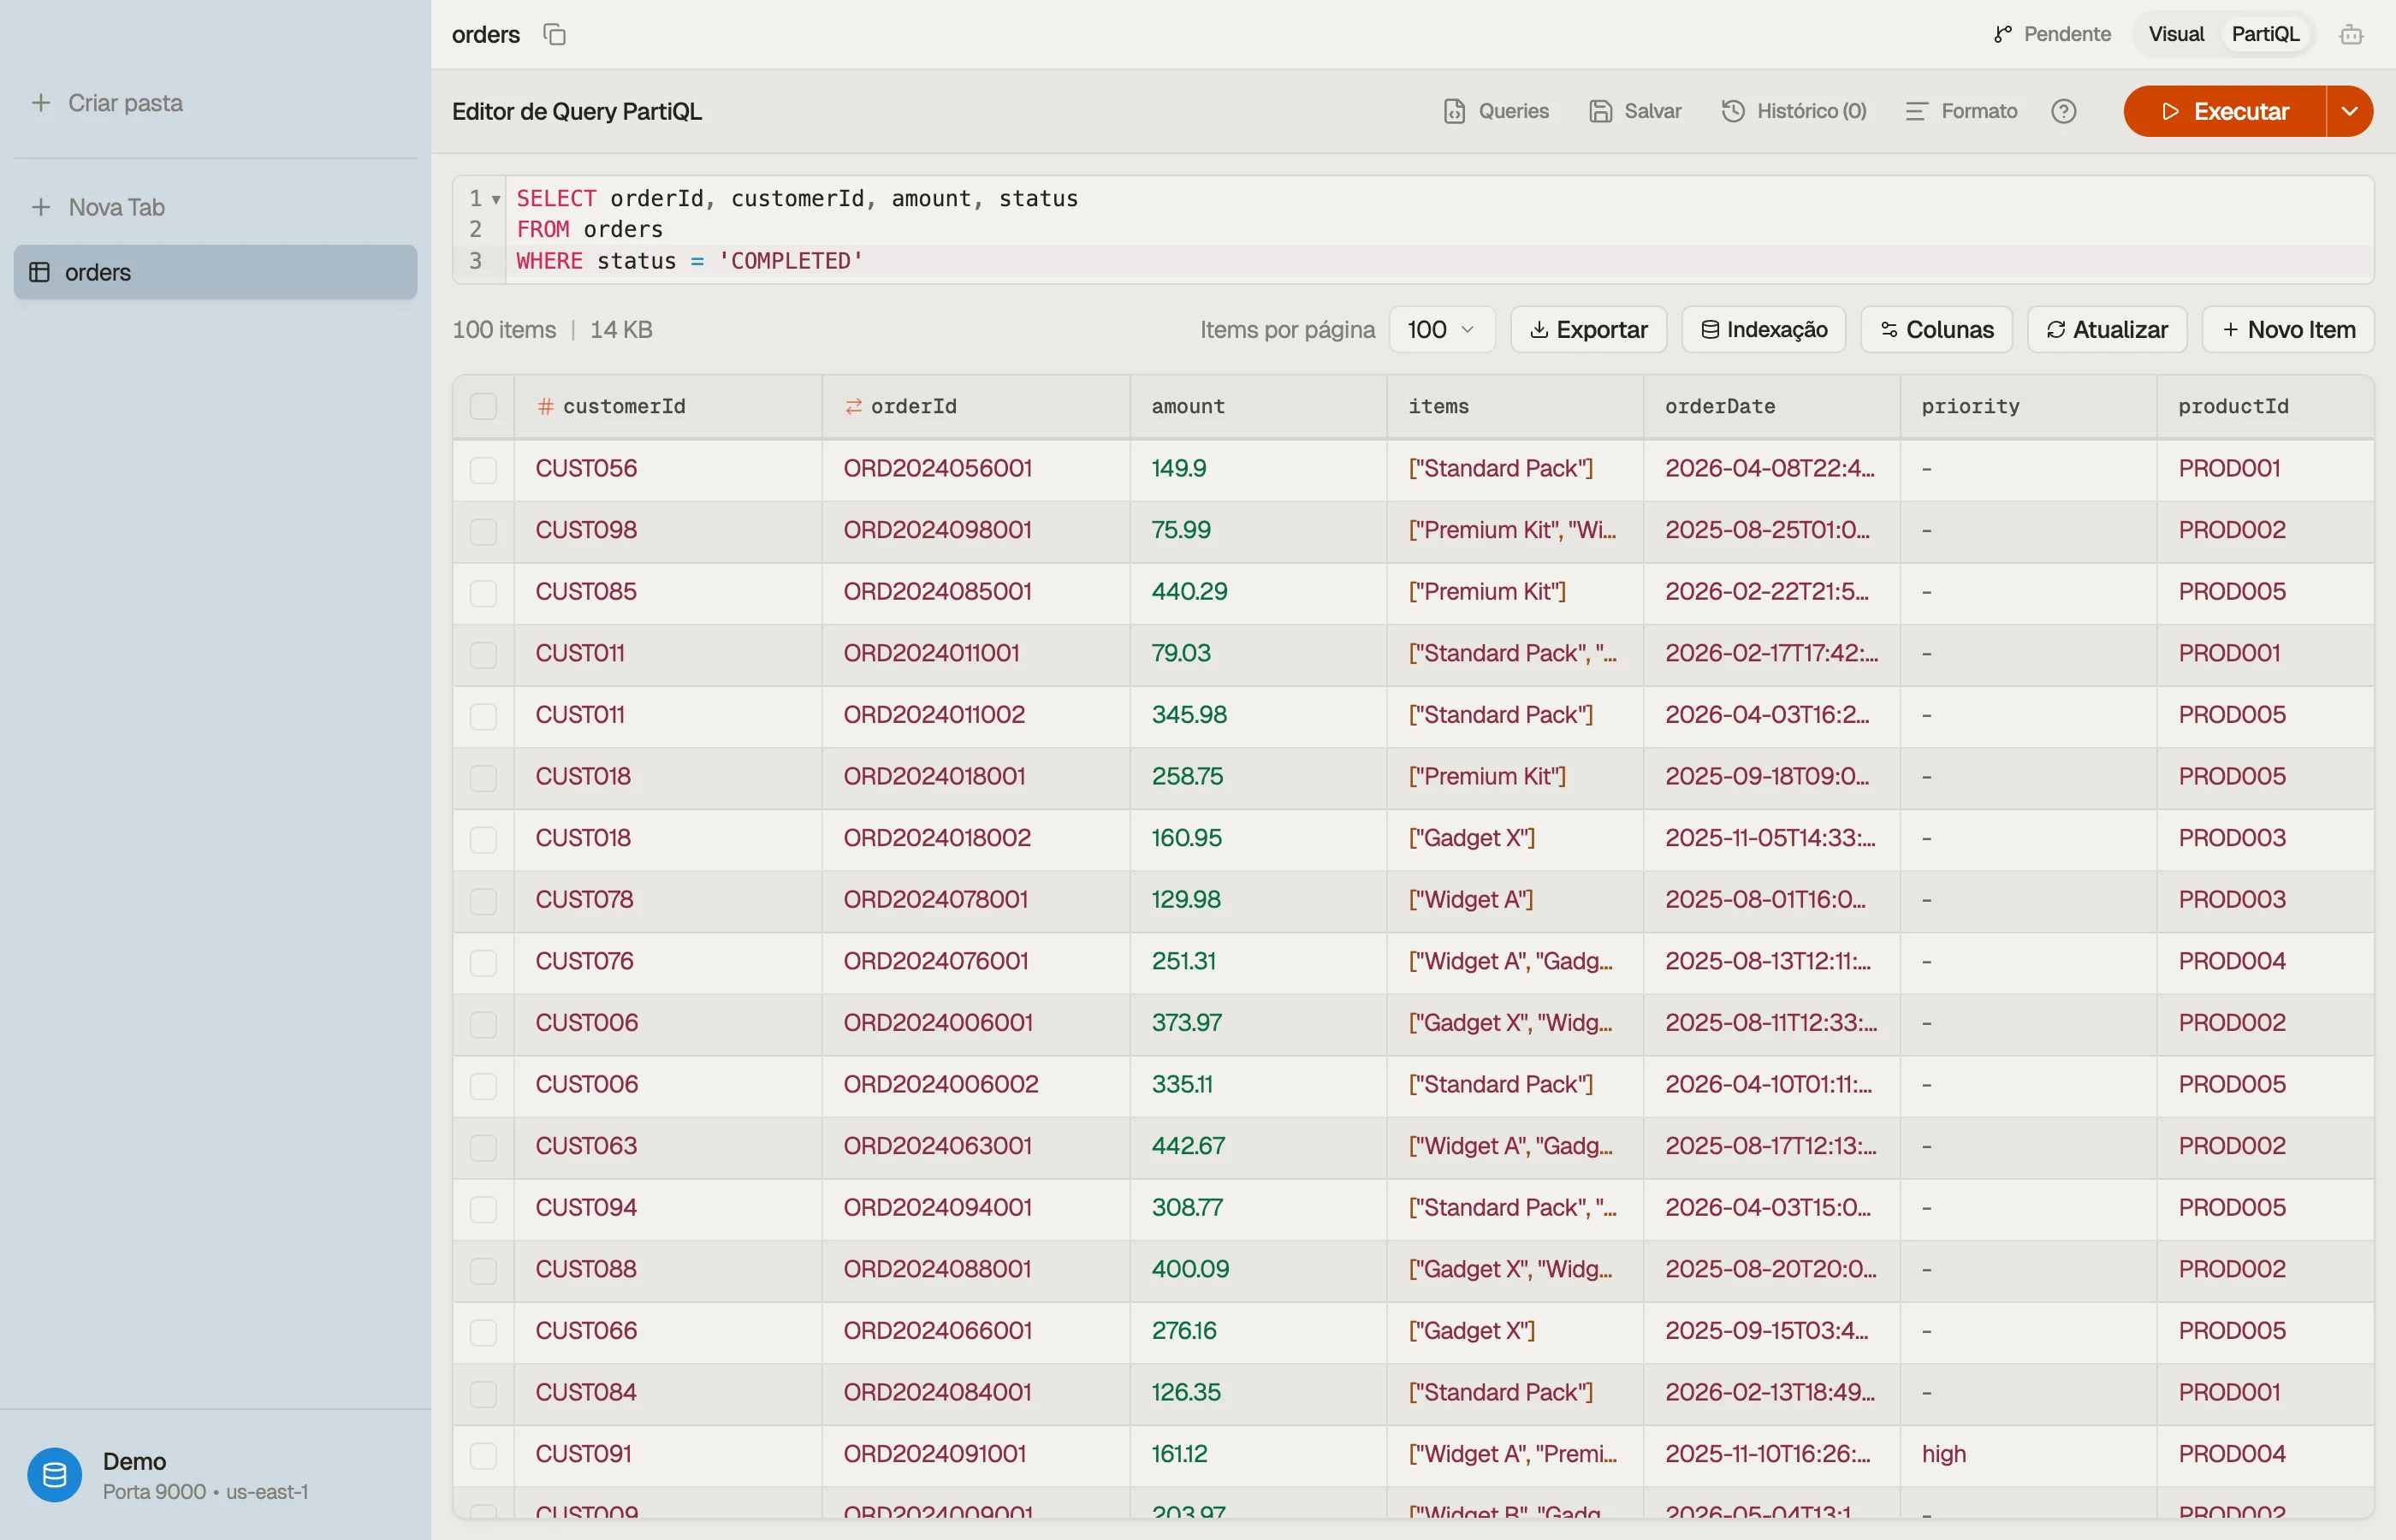This screenshot has height=1540, width=2396.
Task: Open the help question mark icon
Action: pos(2063,111)
